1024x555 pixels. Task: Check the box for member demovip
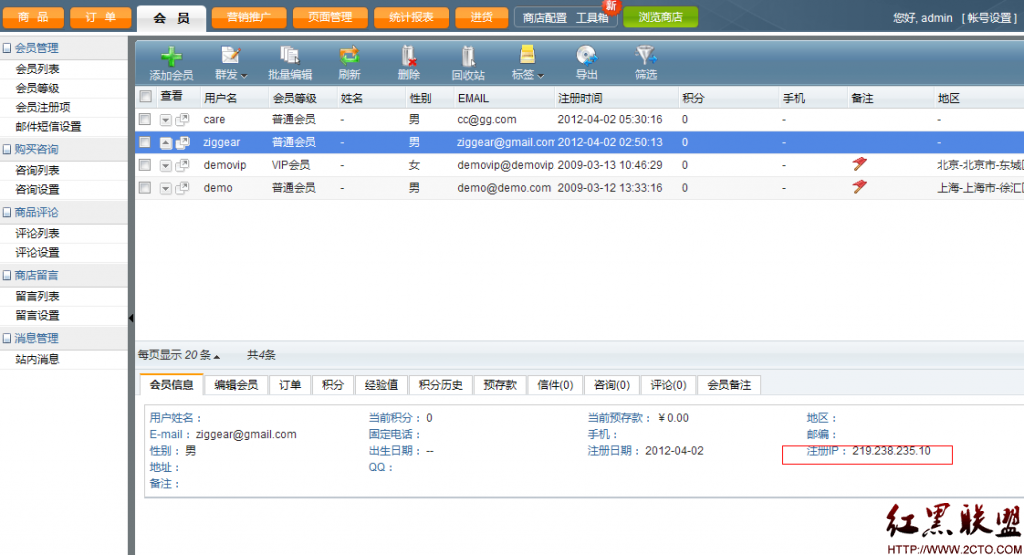[x=145, y=165]
